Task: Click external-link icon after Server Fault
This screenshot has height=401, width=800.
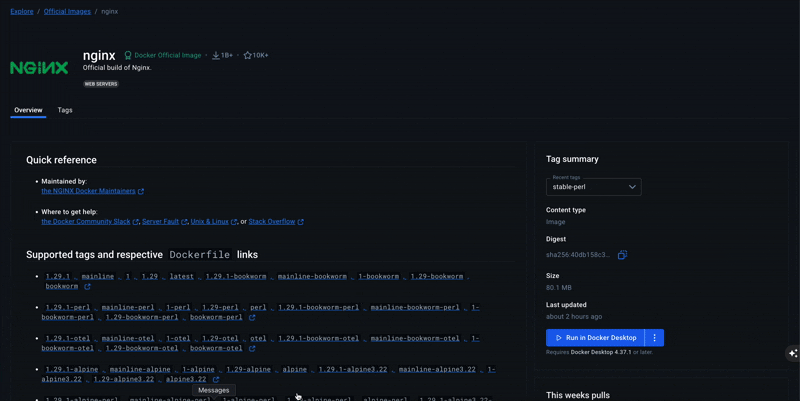Action: (x=184, y=222)
